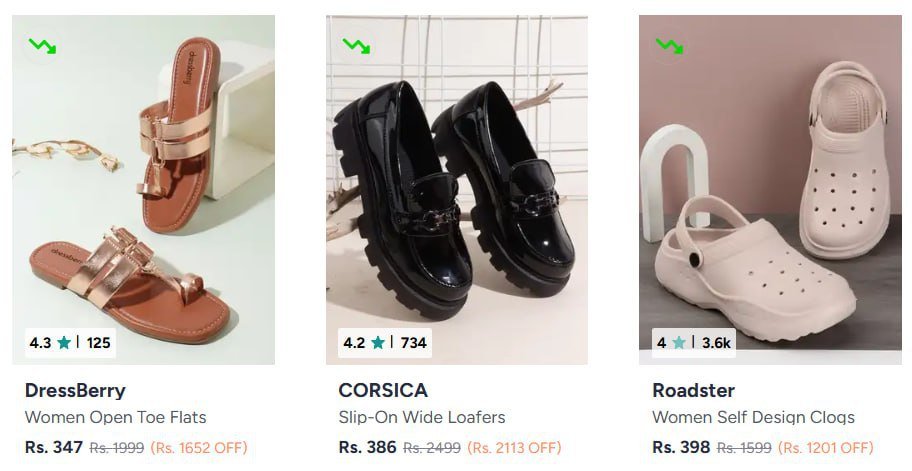Click the rating star on Roadster clogs
This screenshot has height=471, width=912.
680,343
